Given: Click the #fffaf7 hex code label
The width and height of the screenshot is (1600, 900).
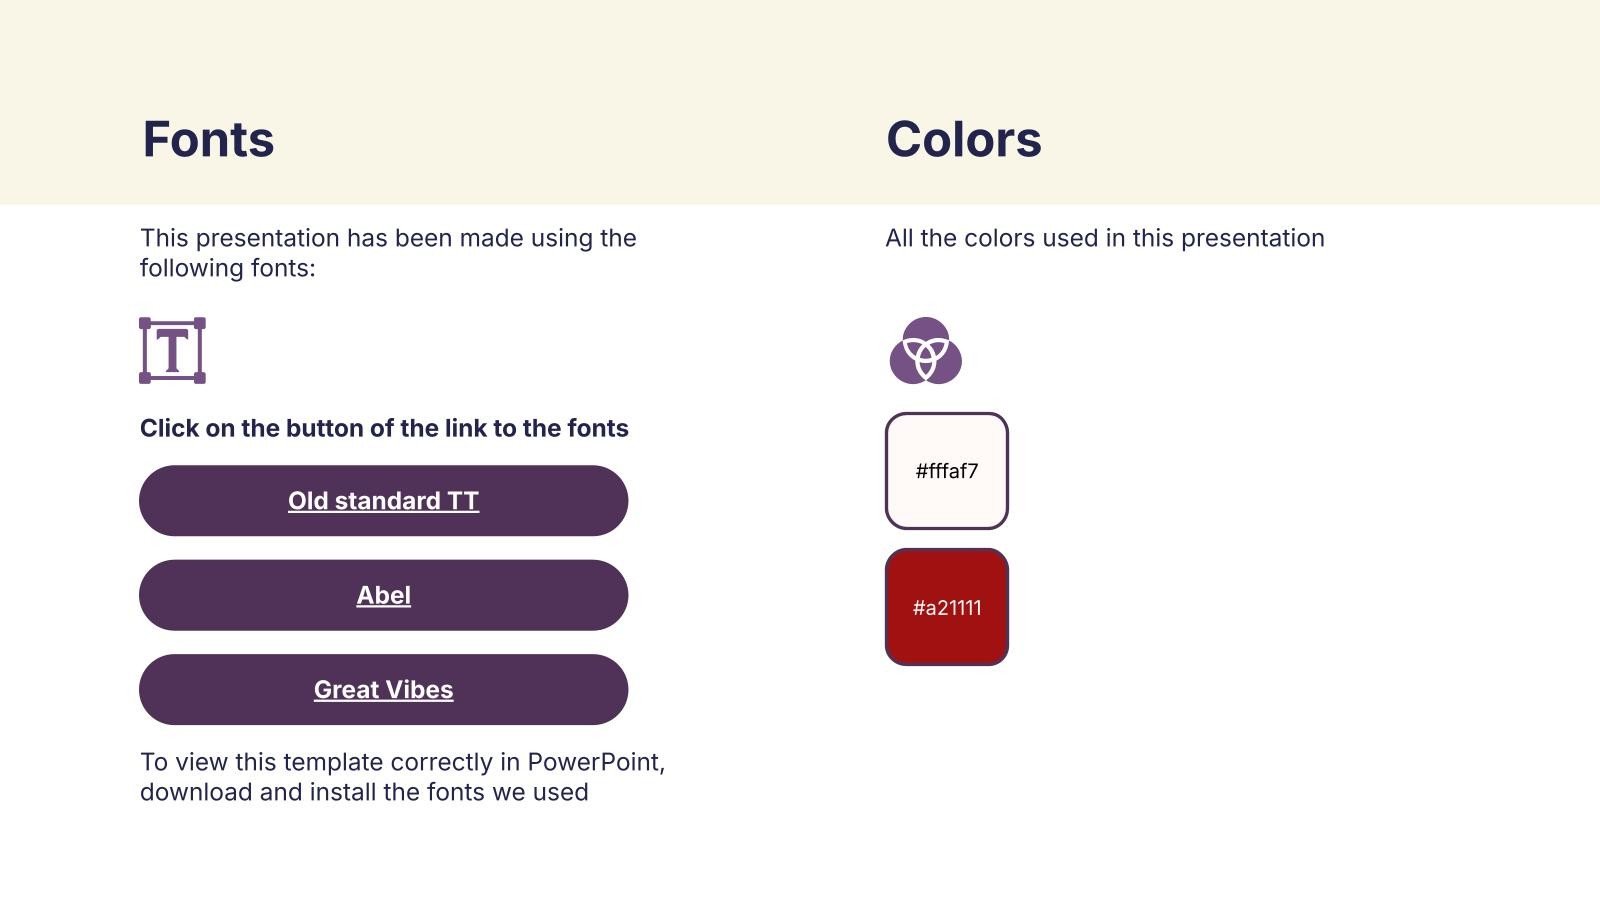Looking at the screenshot, I should tap(946, 471).
